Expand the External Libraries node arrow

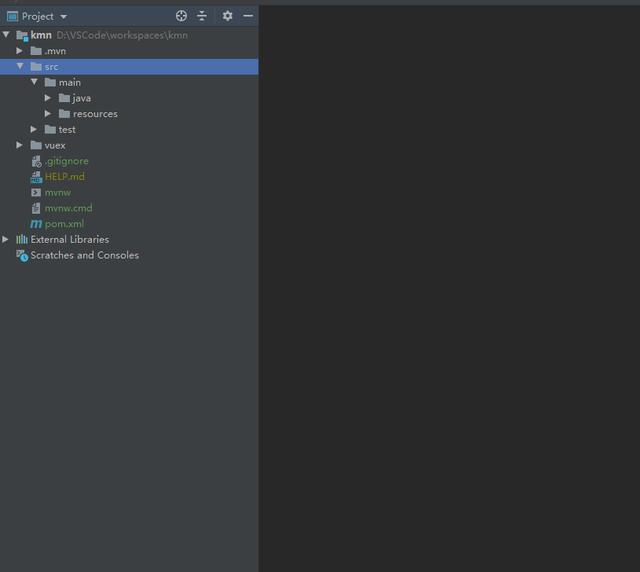coord(5,239)
